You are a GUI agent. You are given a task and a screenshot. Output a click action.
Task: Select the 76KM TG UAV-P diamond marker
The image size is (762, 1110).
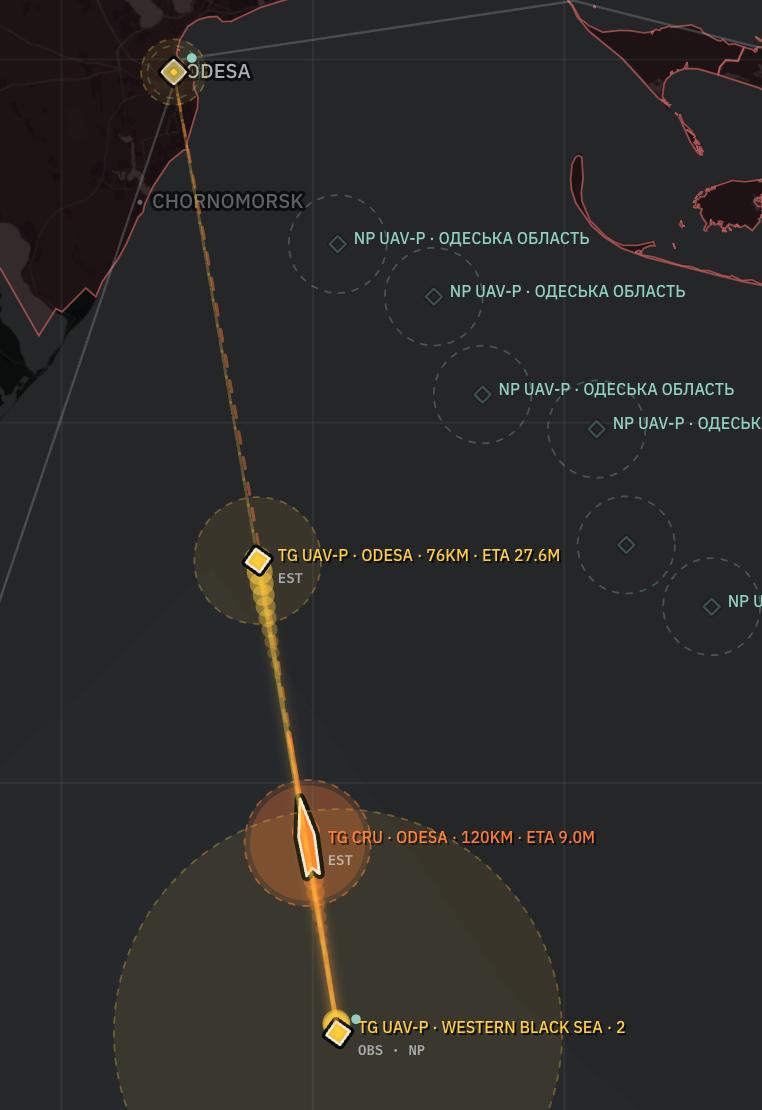(x=257, y=559)
